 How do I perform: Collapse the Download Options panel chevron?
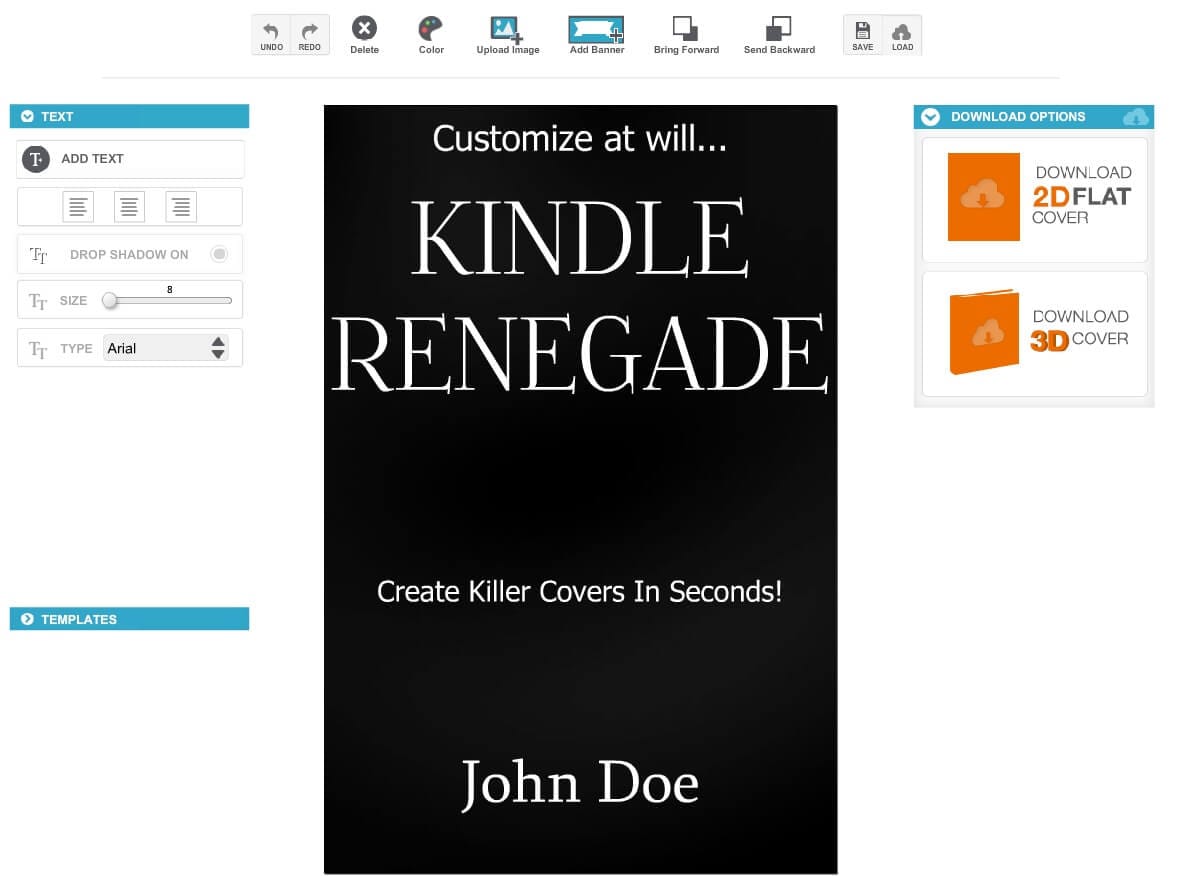point(930,117)
